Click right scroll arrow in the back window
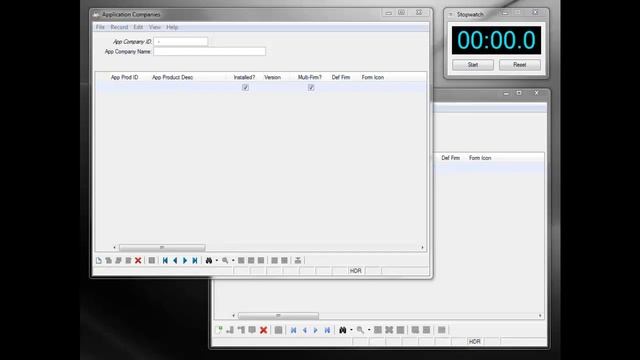This screenshot has width=640, height=360. (x=540, y=316)
